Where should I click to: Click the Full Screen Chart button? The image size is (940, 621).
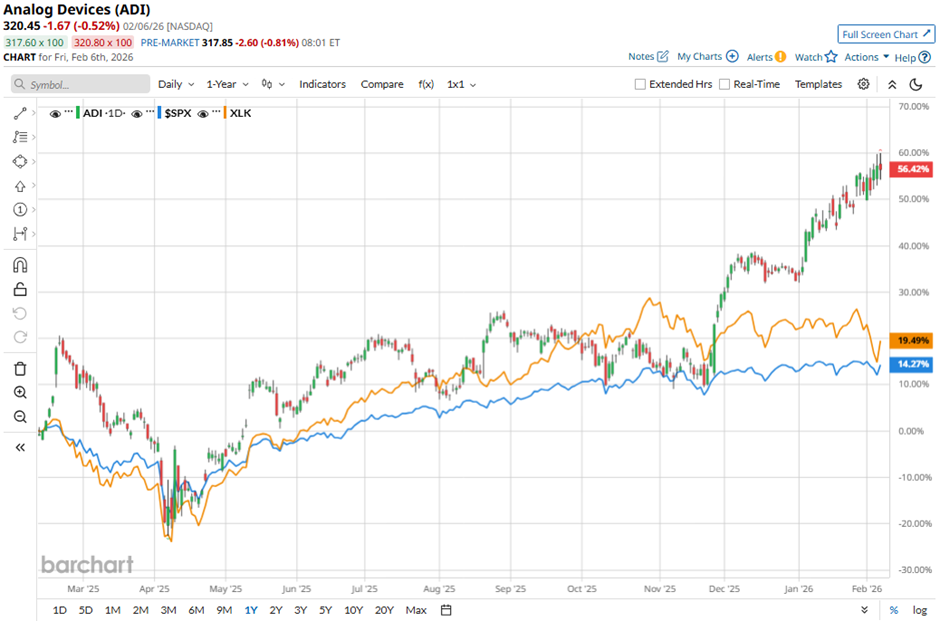click(x=887, y=34)
